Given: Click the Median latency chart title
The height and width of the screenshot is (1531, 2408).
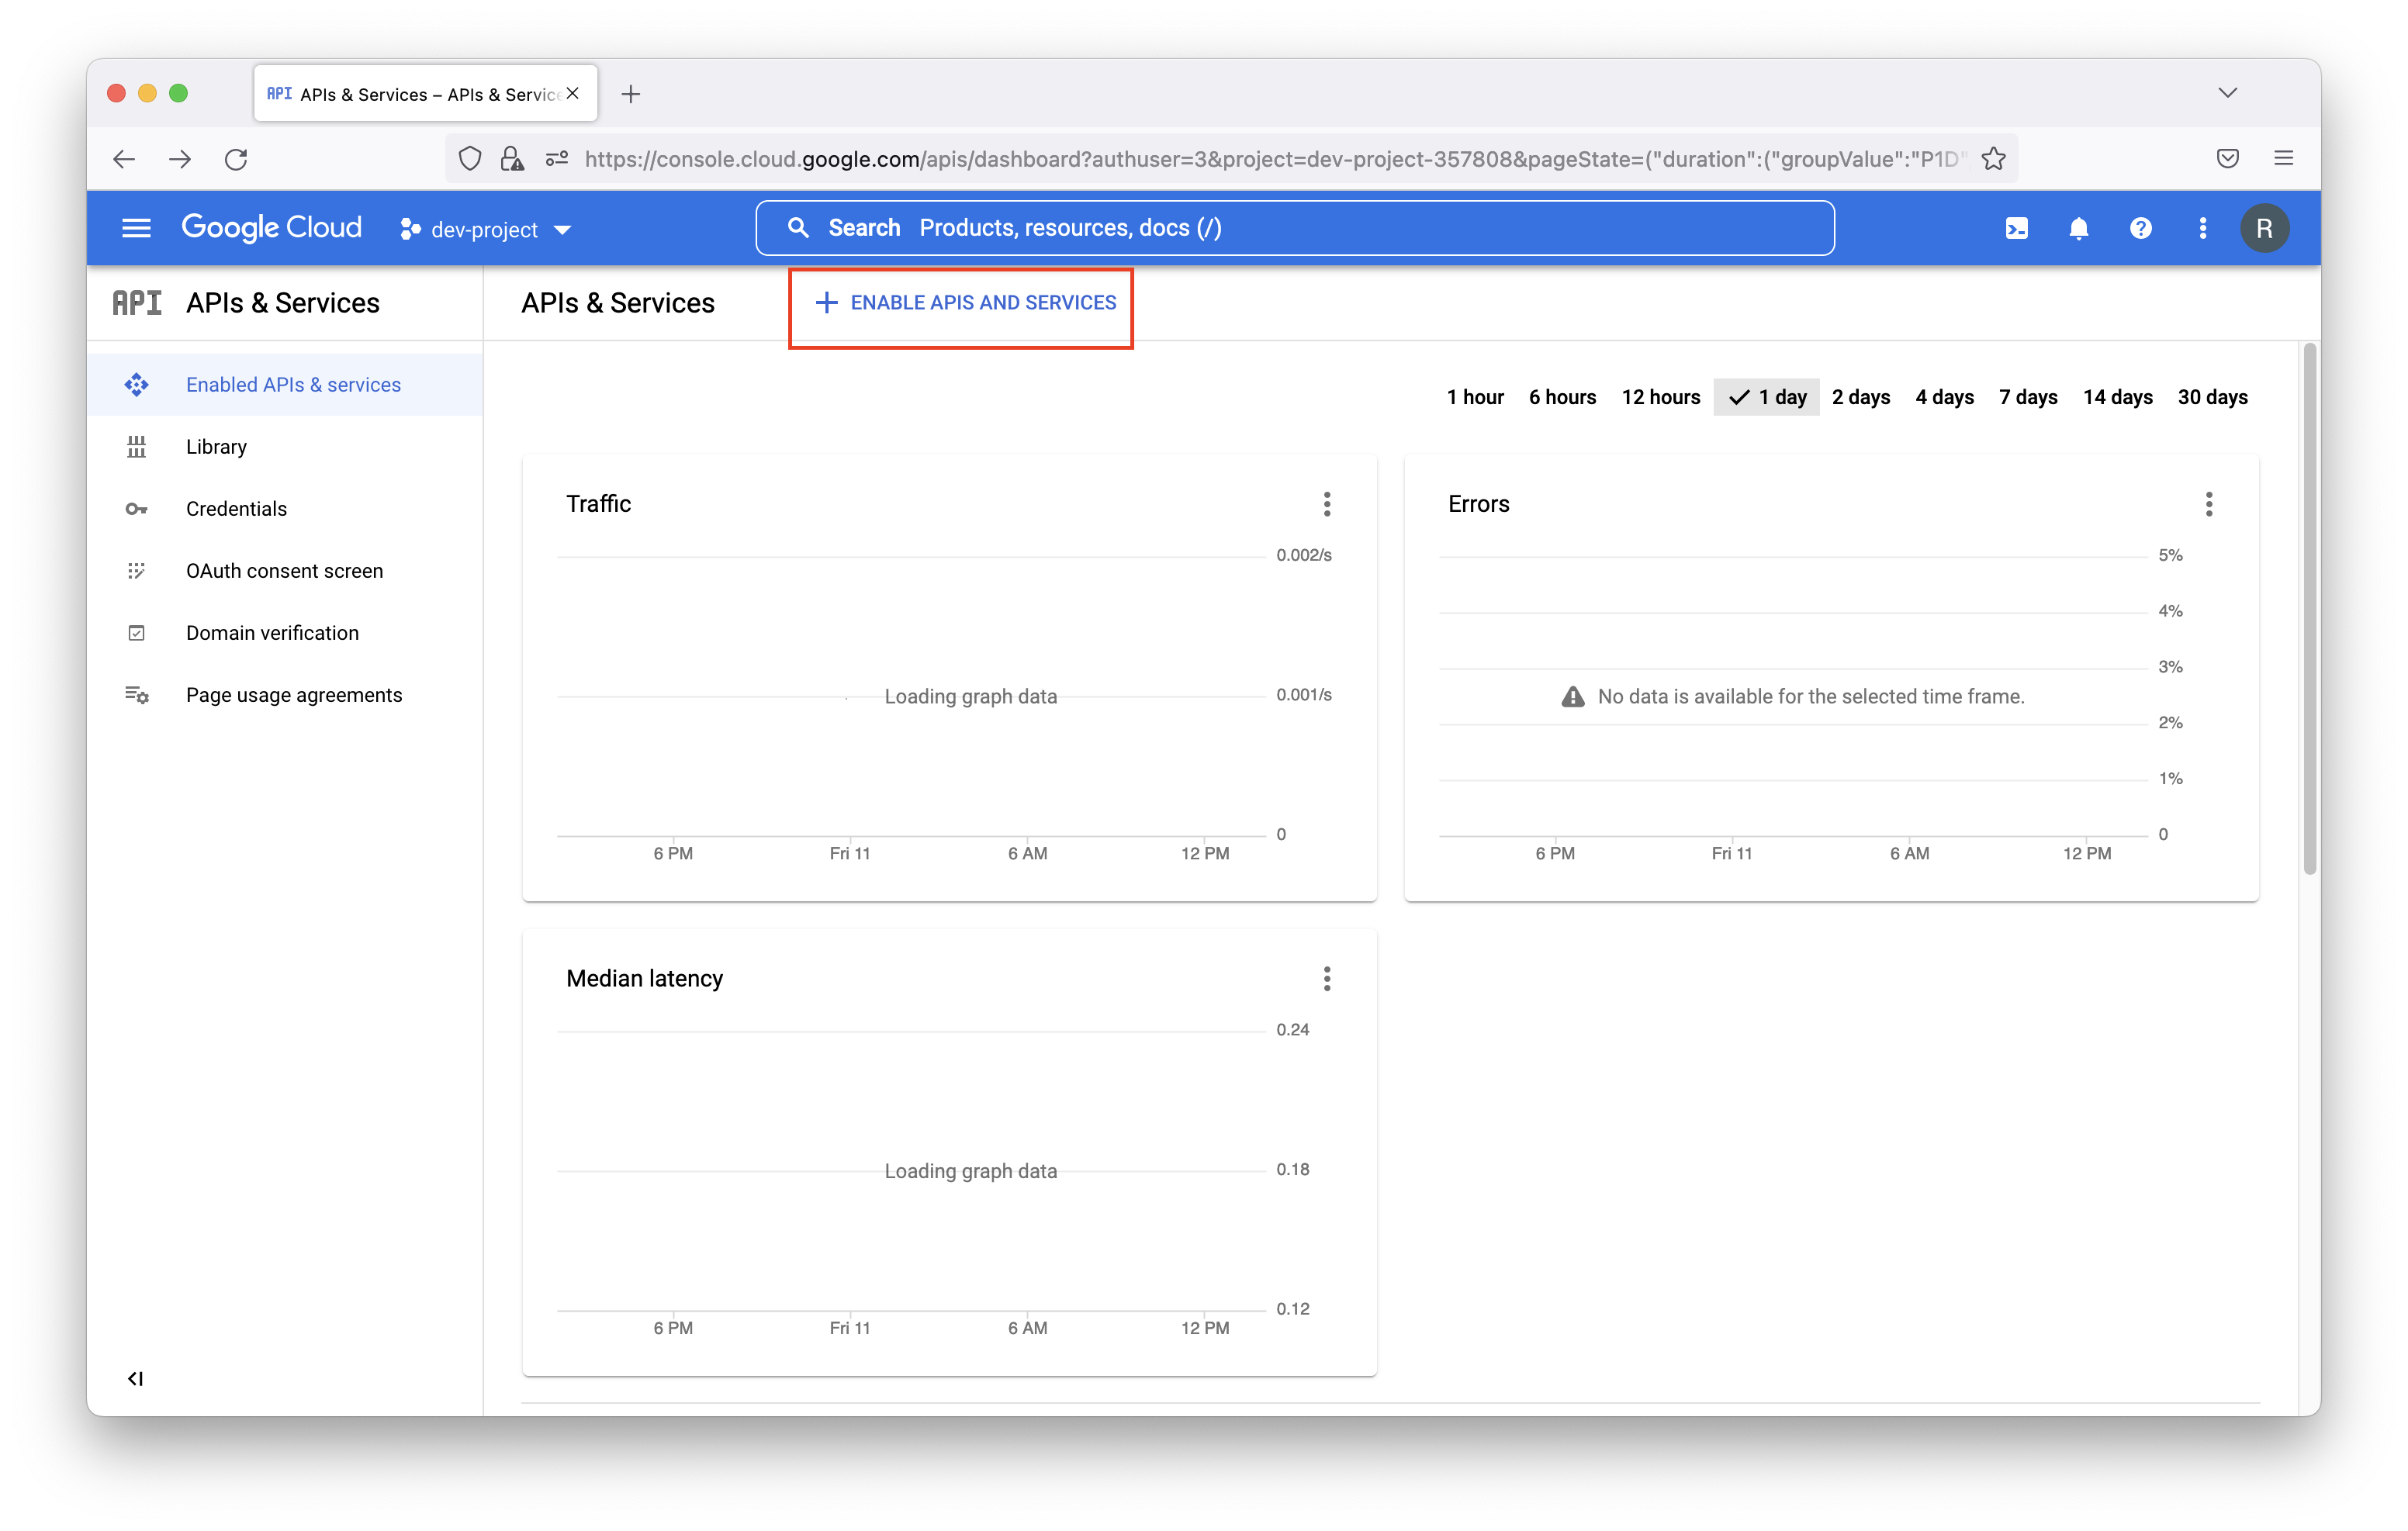Looking at the screenshot, I should point(644,979).
